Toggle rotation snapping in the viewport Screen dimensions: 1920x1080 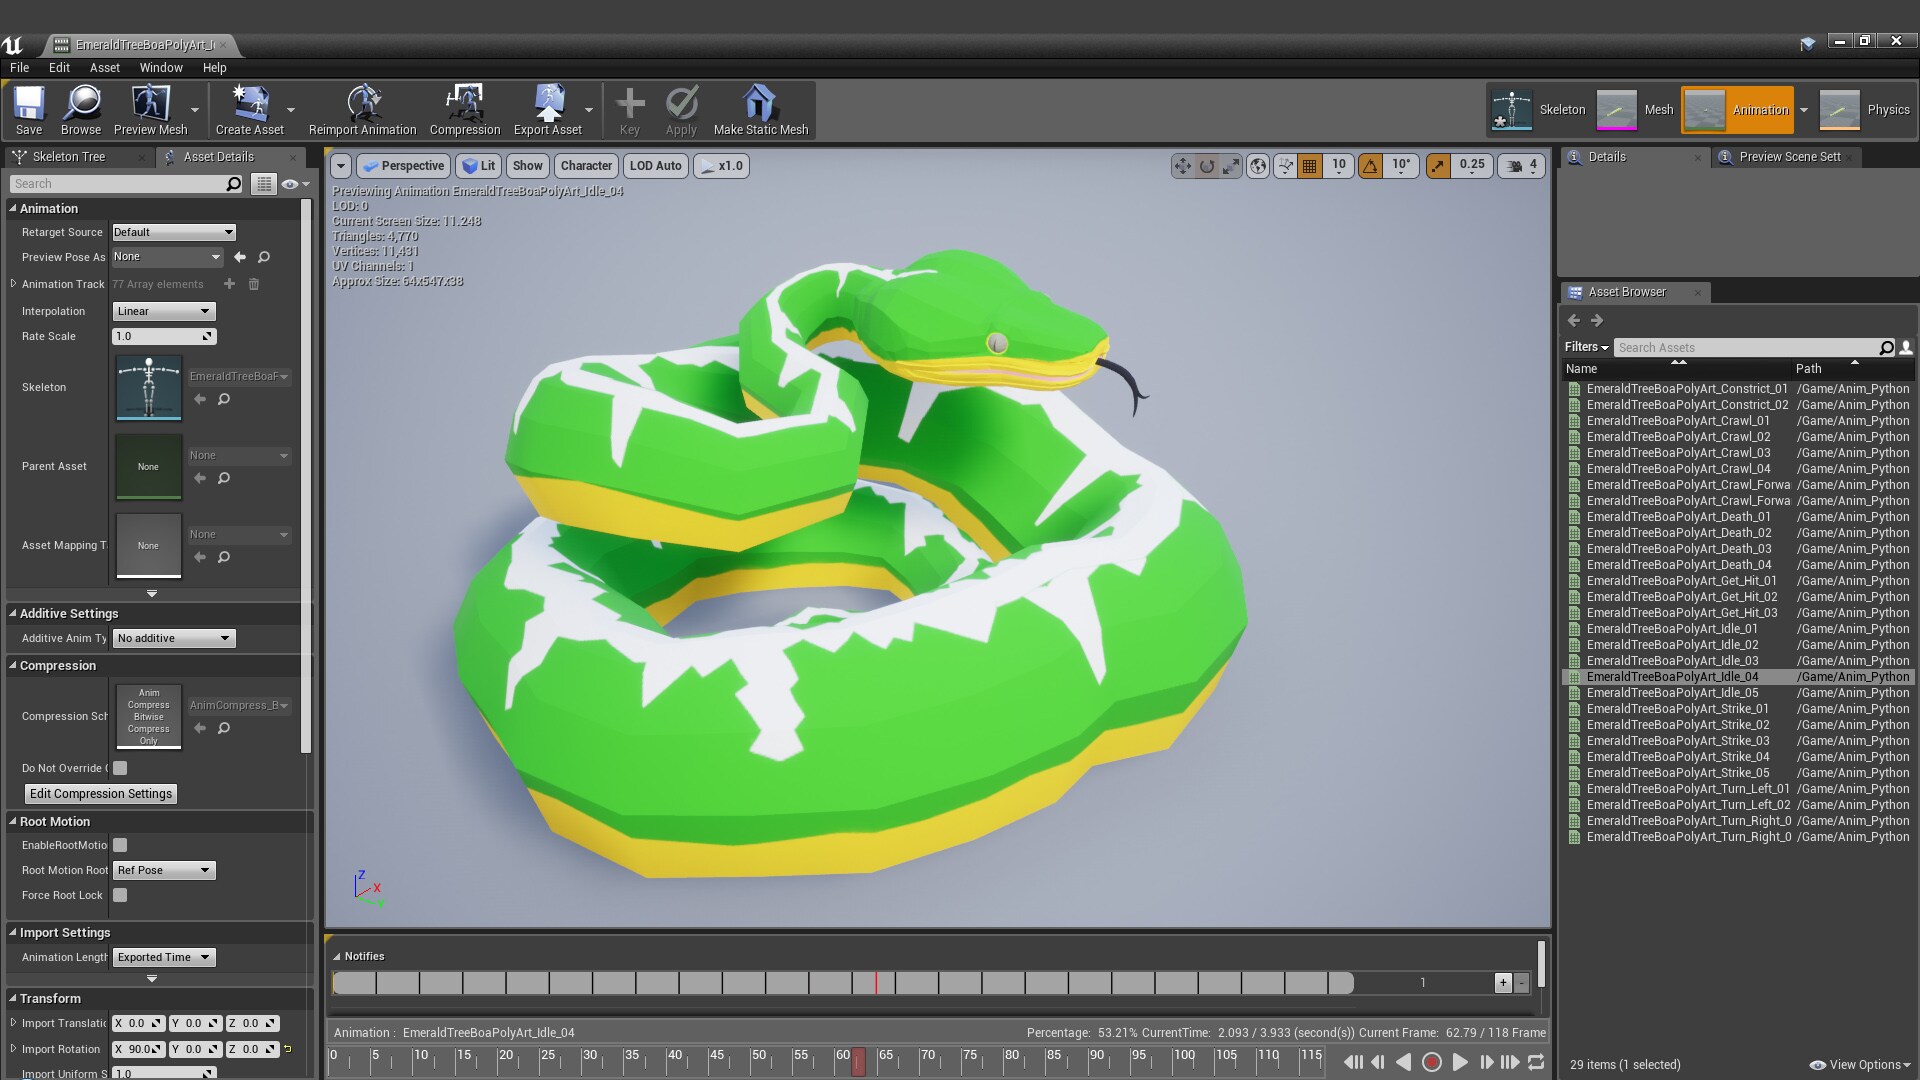(x=1371, y=165)
